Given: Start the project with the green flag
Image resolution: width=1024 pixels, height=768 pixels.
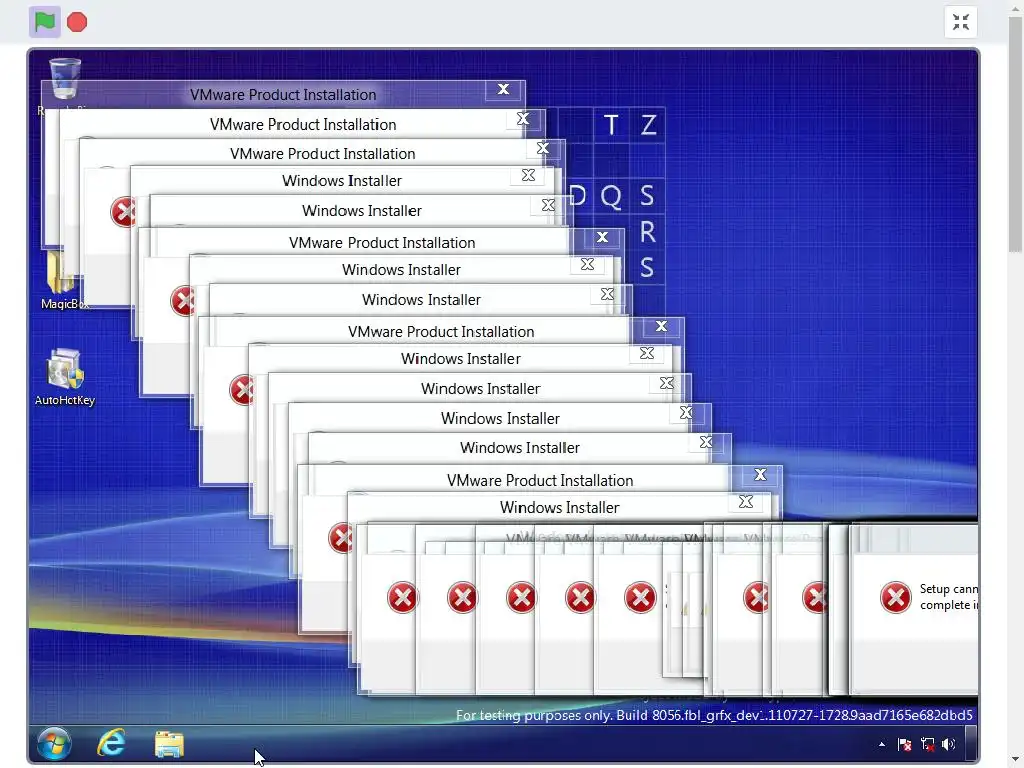Looking at the screenshot, I should point(44,22).
